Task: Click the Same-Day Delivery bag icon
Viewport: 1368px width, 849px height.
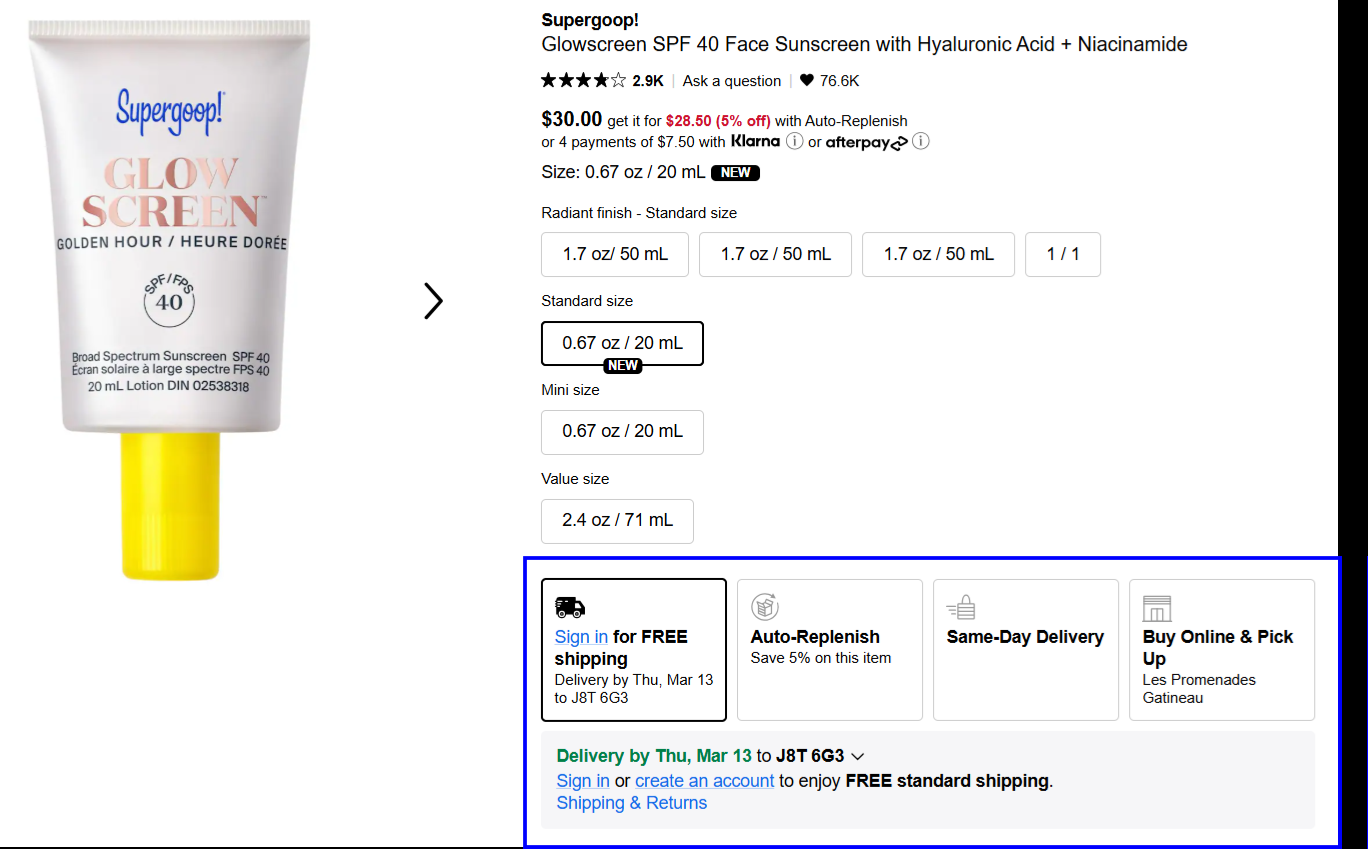Action: point(961,607)
